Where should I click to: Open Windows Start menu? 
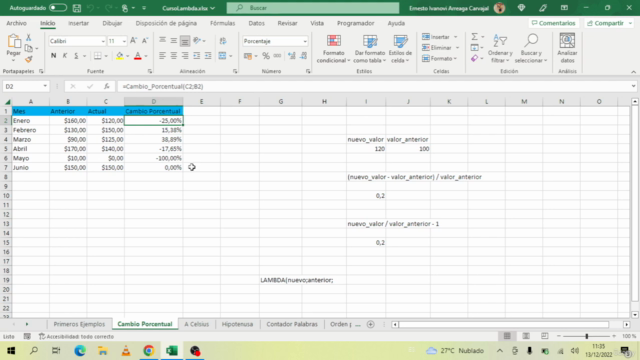11,351
